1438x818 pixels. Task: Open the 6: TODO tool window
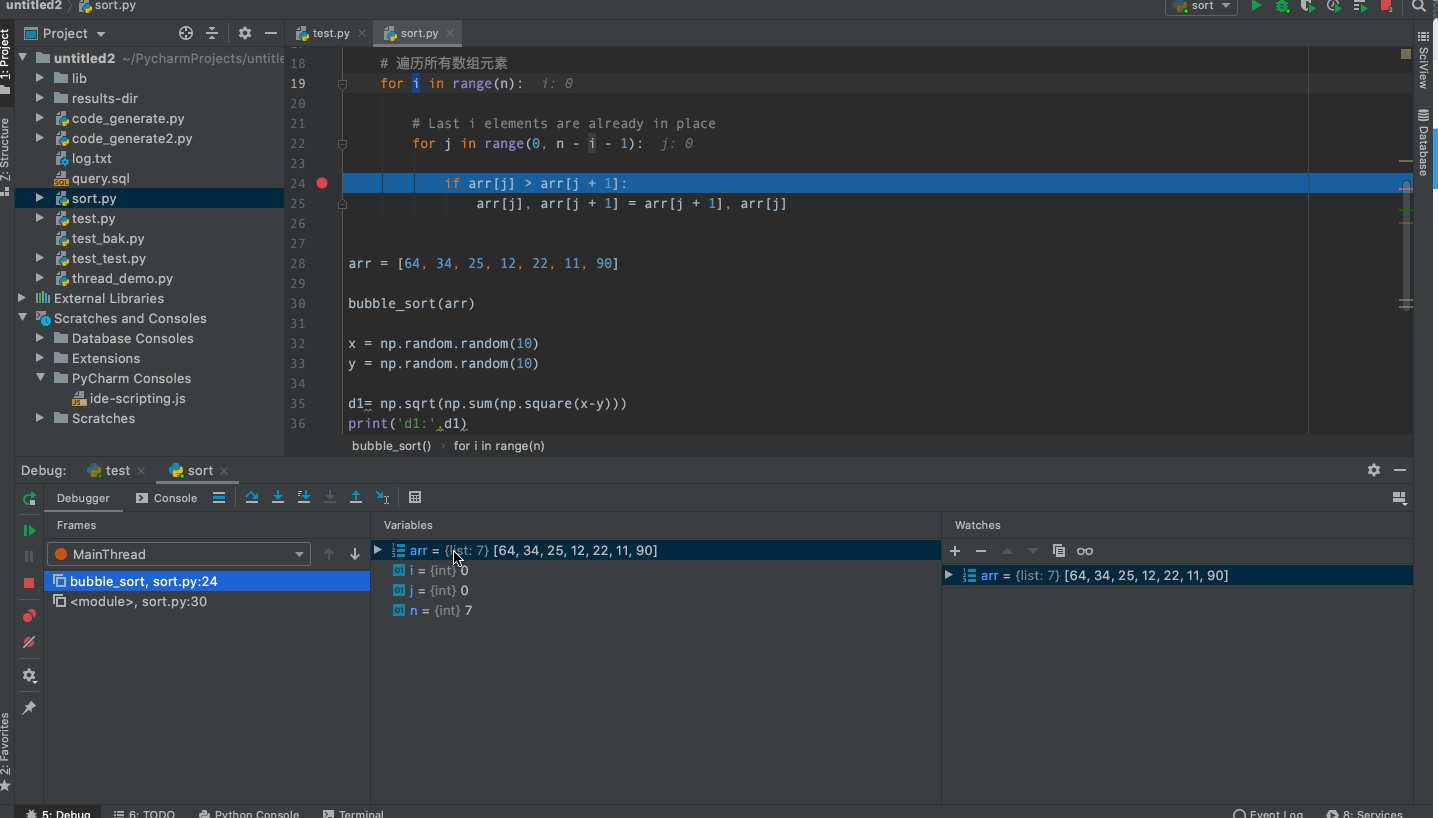click(x=145, y=813)
